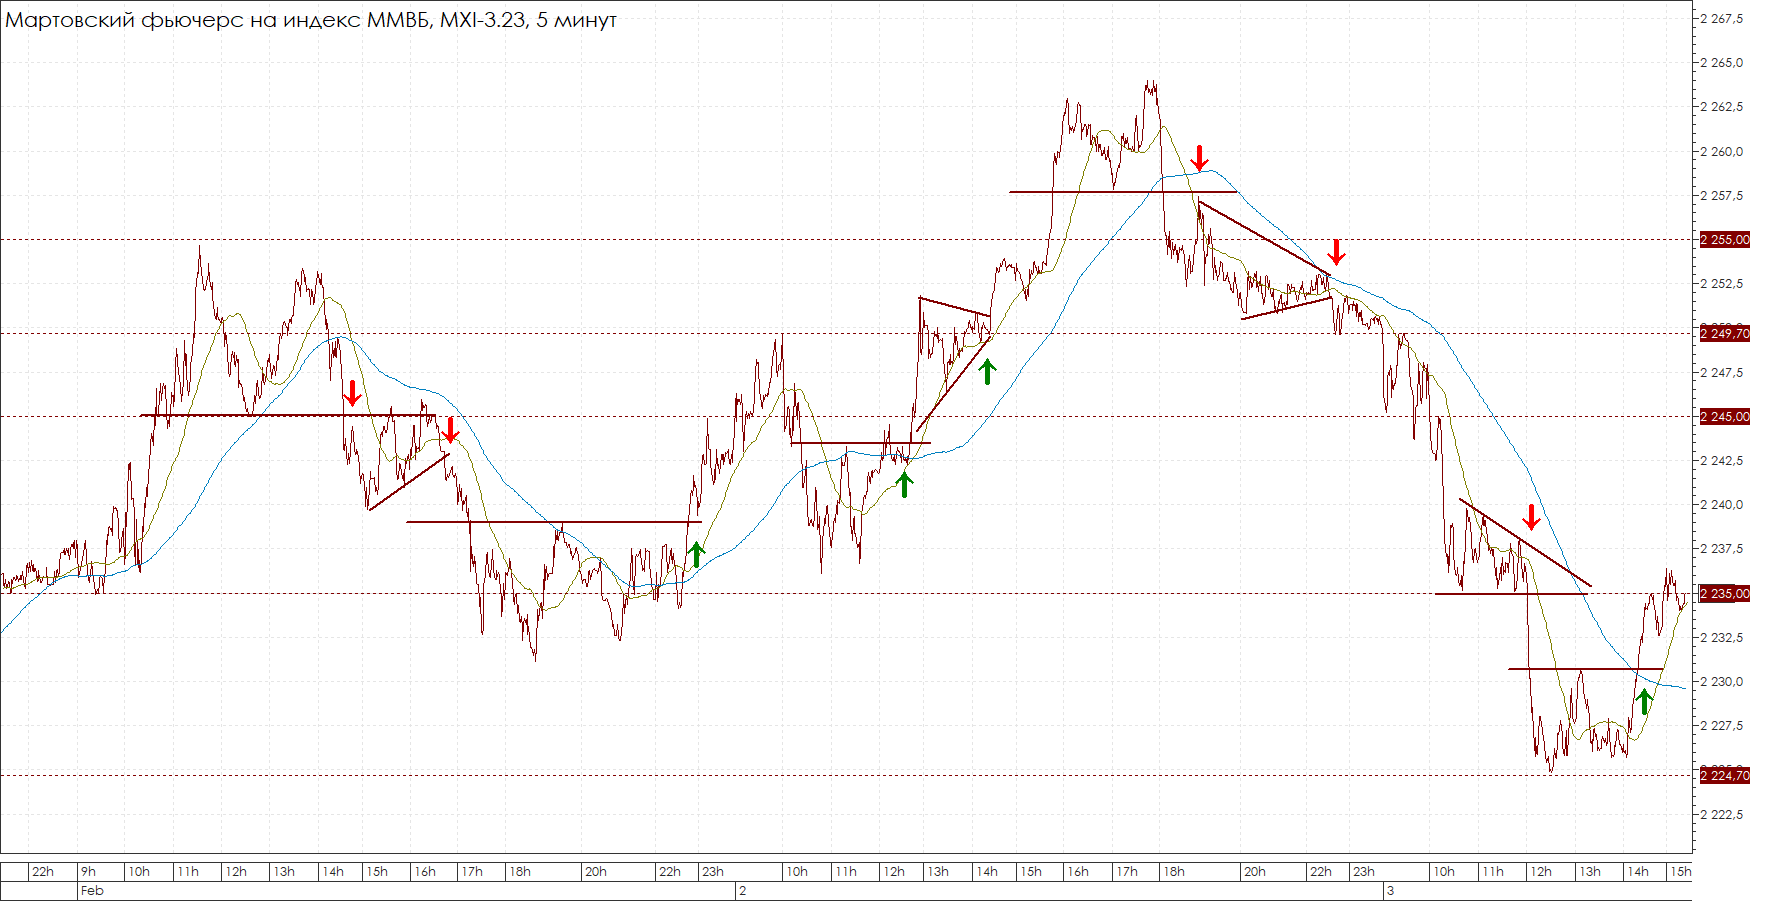Select the 2 265,0 price axis label
The width and height of the screenshot is (1768, 902).
click(1721, 62)
